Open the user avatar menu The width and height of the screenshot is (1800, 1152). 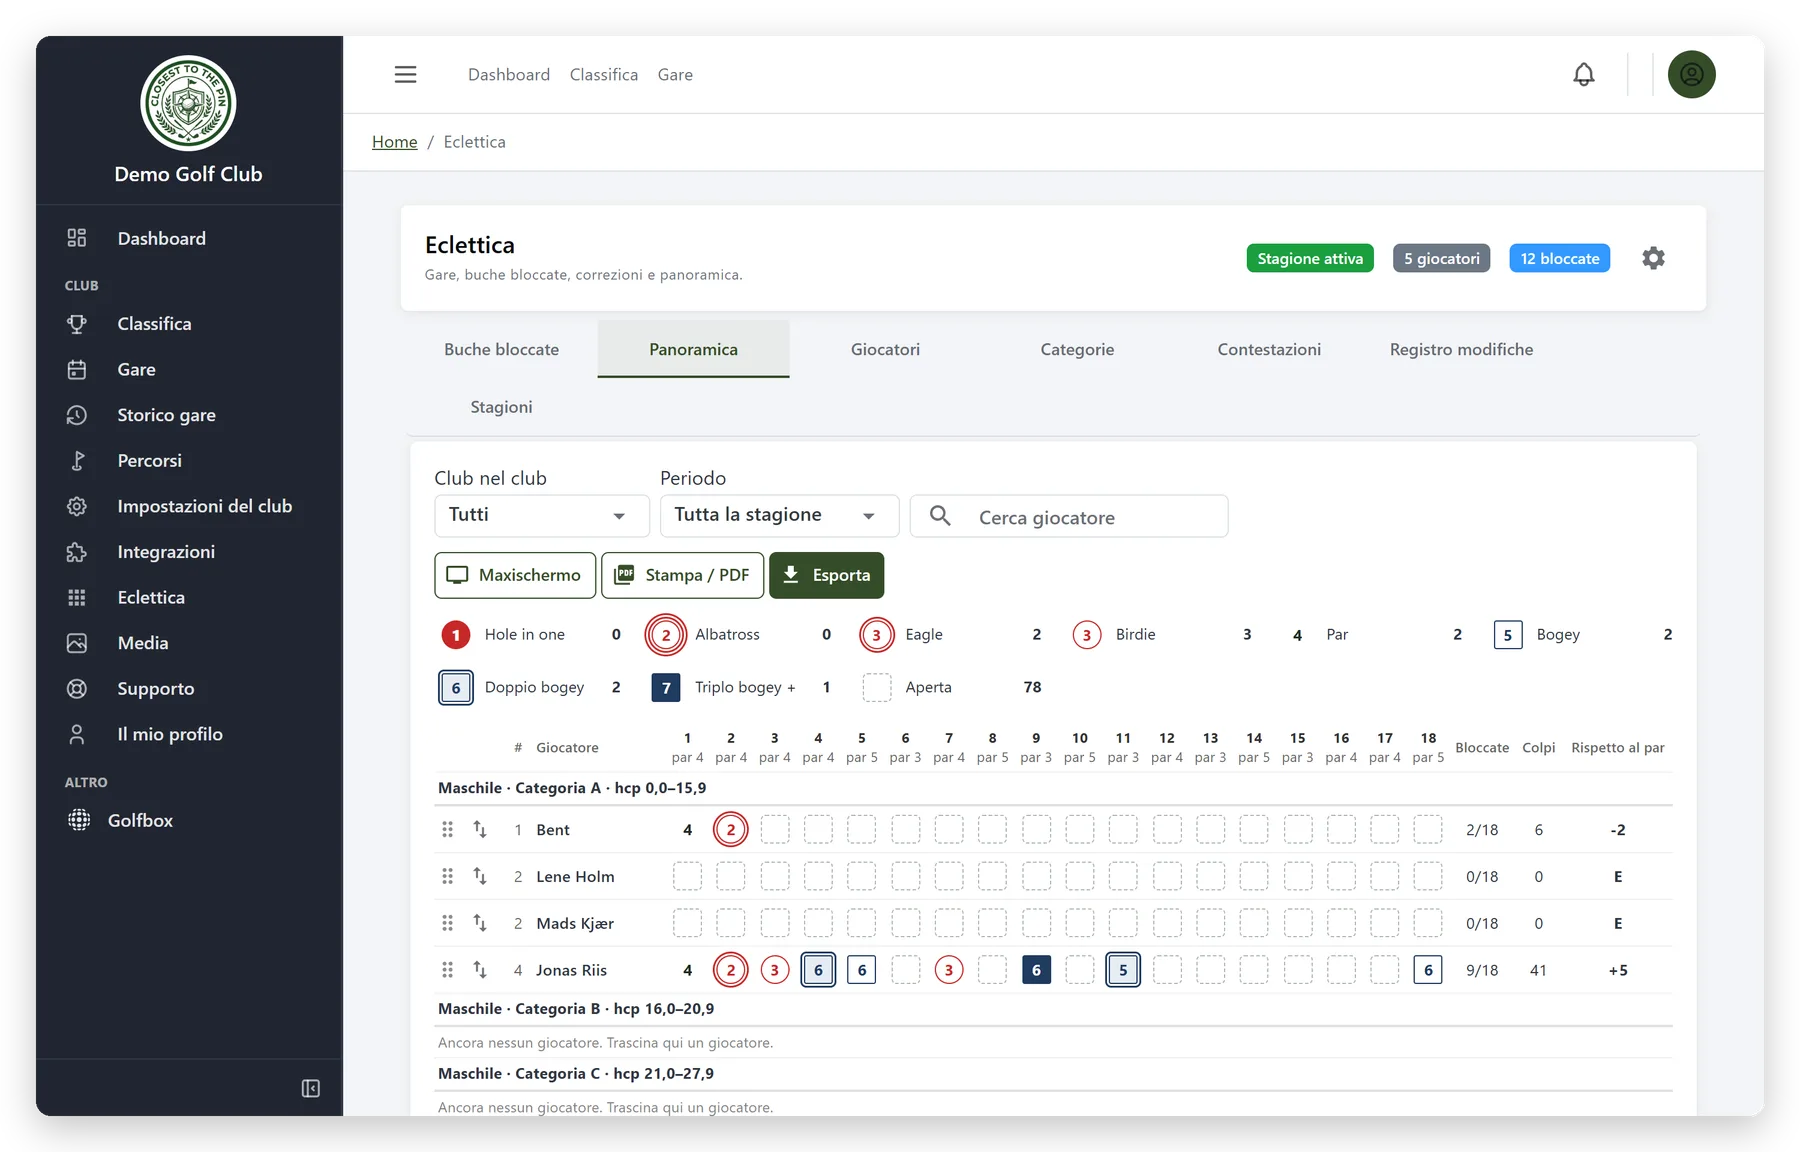click(x=1691, y=74)
